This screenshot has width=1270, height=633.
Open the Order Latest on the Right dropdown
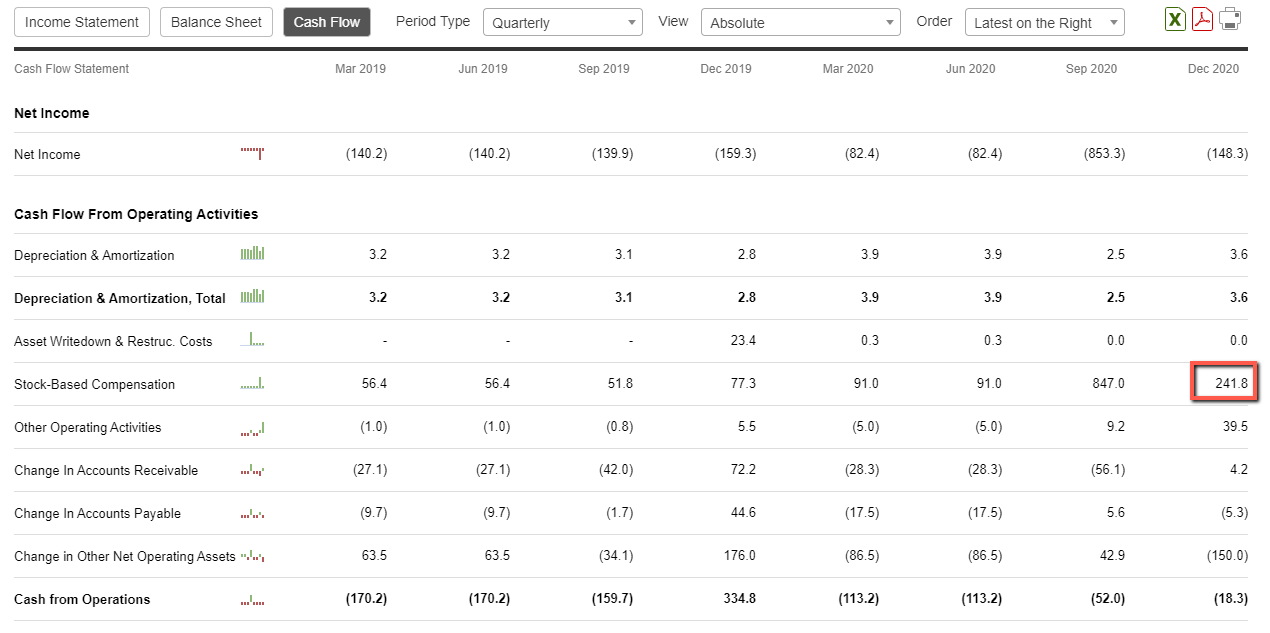(x=1045, y=23)
